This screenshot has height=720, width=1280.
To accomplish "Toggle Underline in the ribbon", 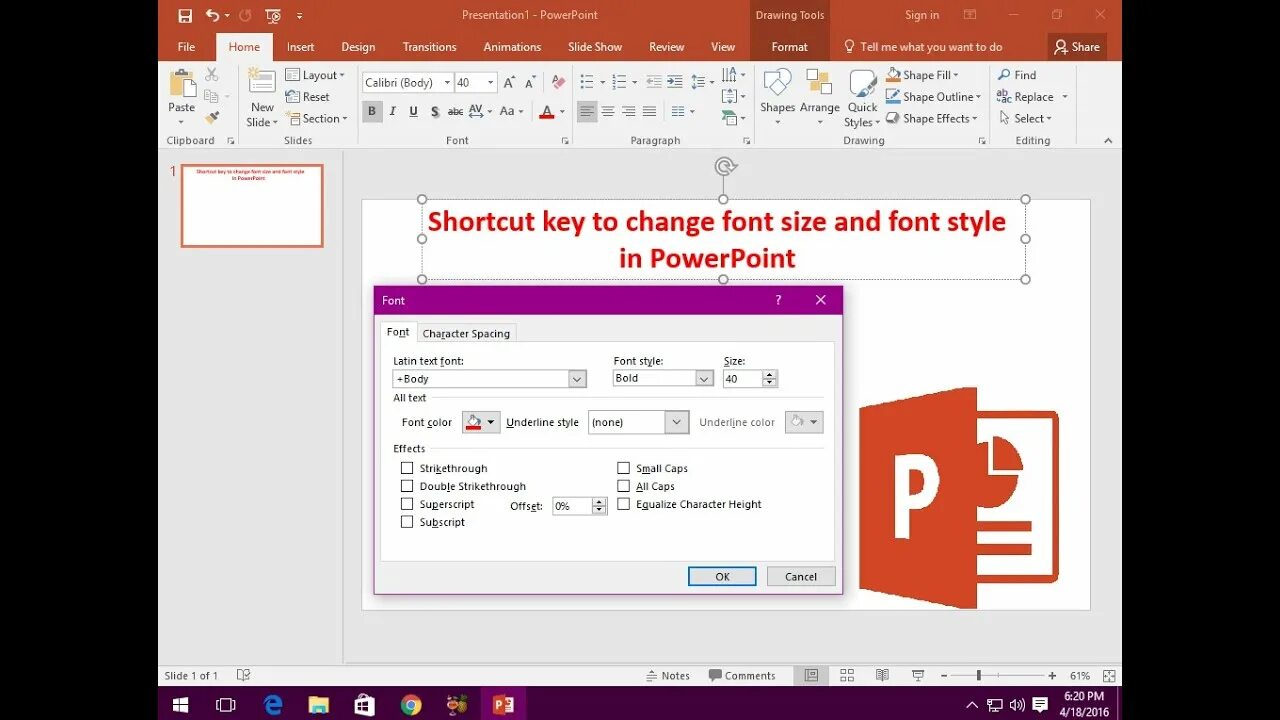I will (x=413, y=112).
